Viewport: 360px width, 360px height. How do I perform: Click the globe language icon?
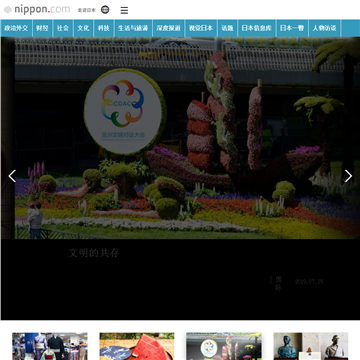point(105,10)
